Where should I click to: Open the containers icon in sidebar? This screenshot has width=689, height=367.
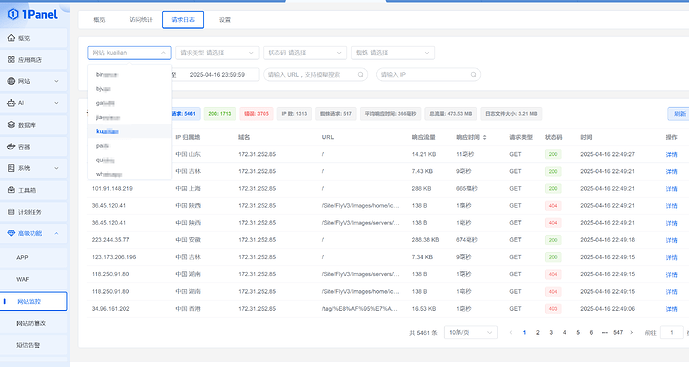[11, 146]
